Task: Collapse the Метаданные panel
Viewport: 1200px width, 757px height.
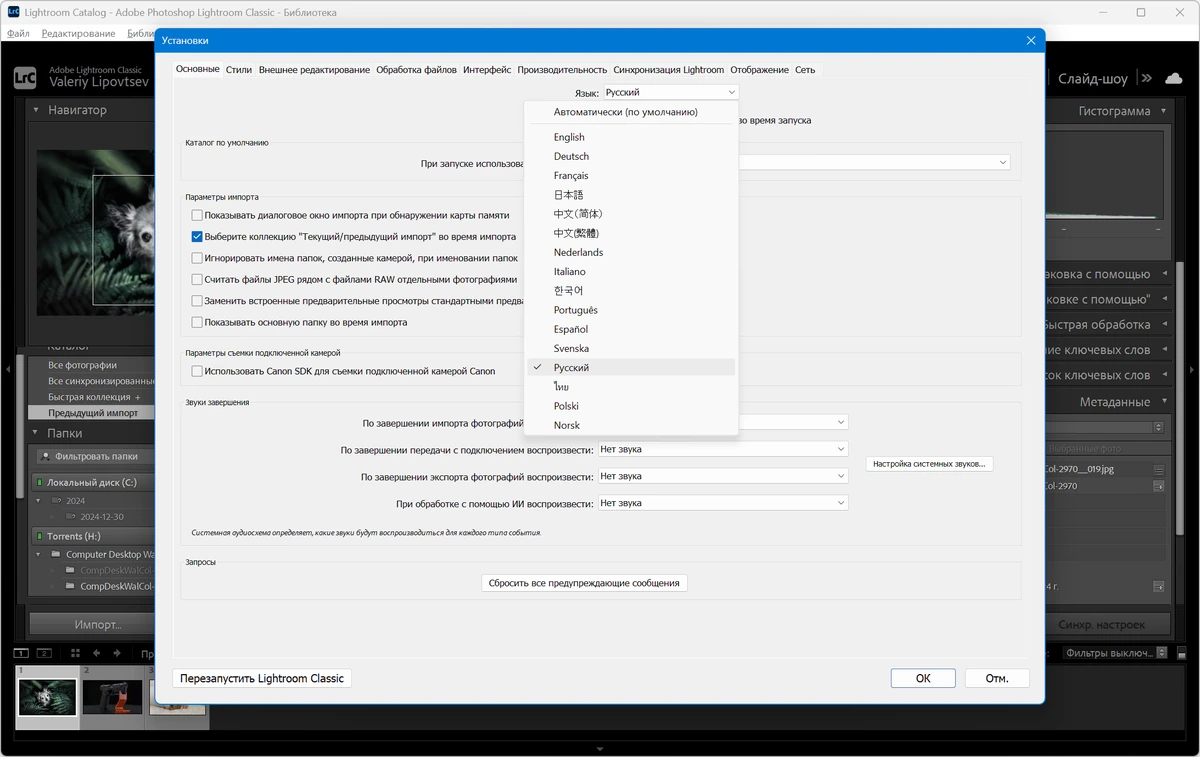Action: 1164,402
